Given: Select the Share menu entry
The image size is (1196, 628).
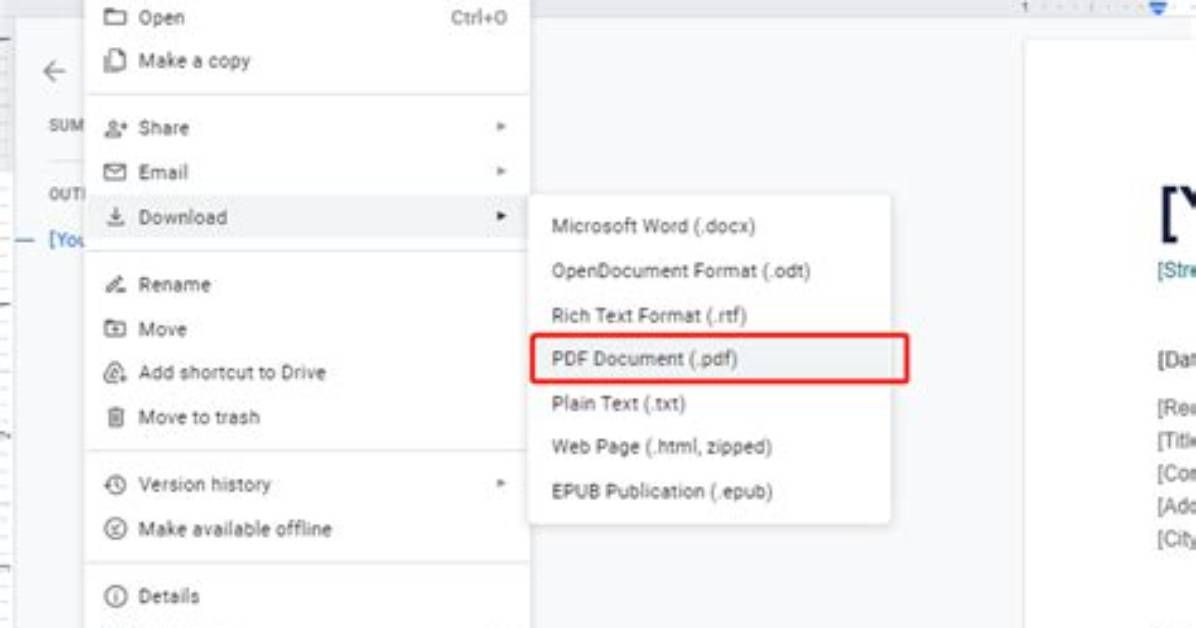Looking at the screenshot, I should [x=307, y=127].
